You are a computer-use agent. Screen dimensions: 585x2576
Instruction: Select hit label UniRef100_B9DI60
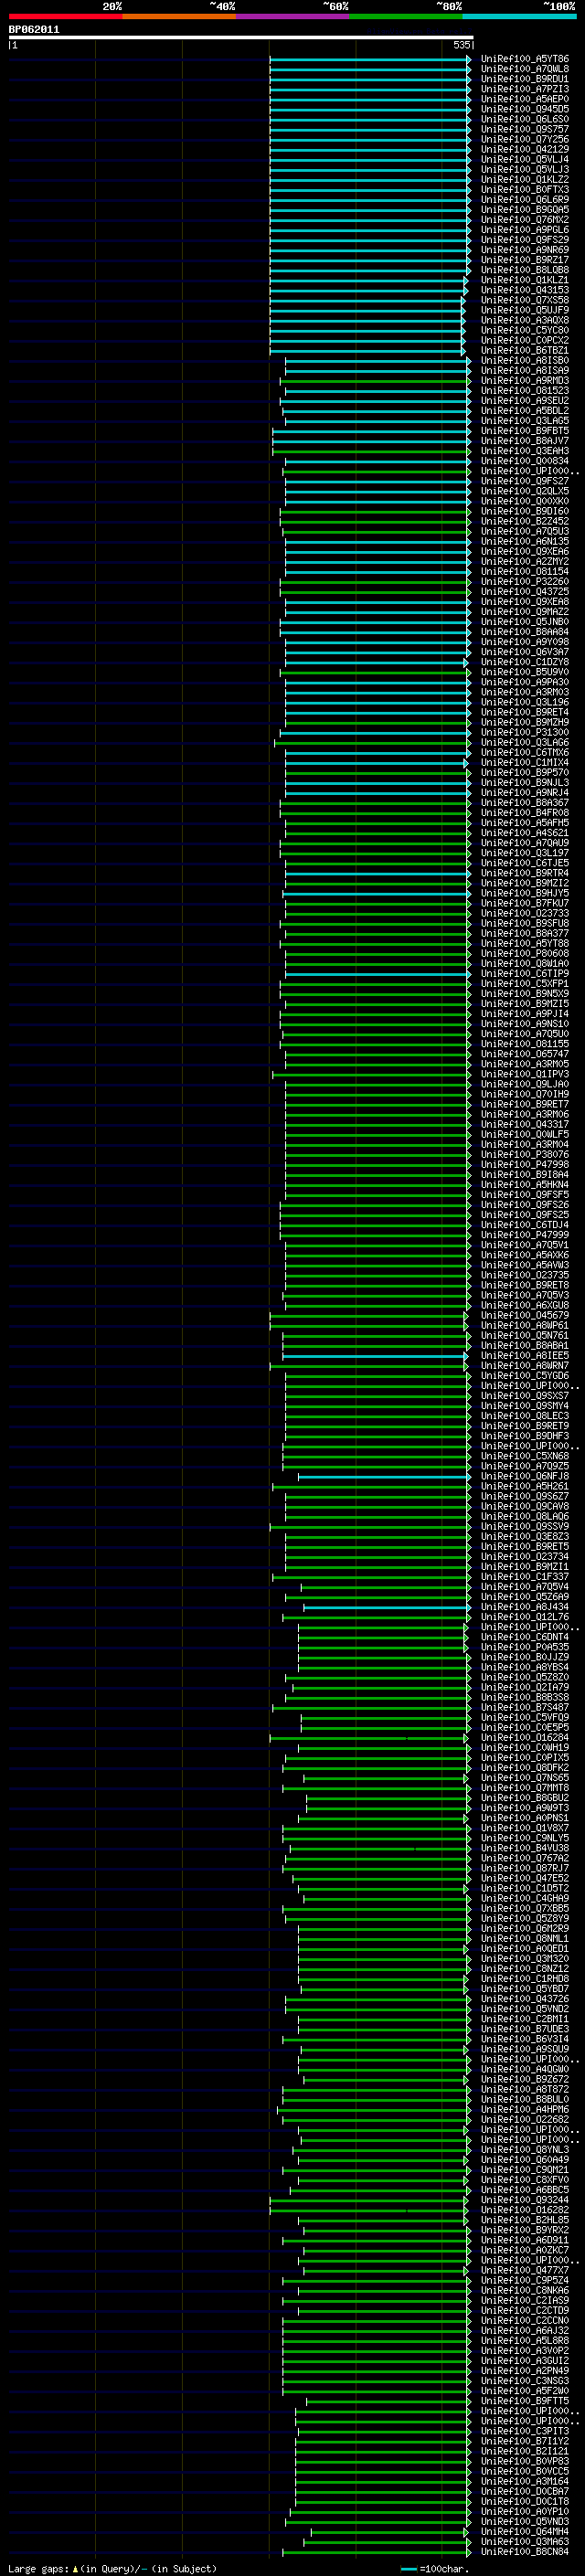point(525,511)
